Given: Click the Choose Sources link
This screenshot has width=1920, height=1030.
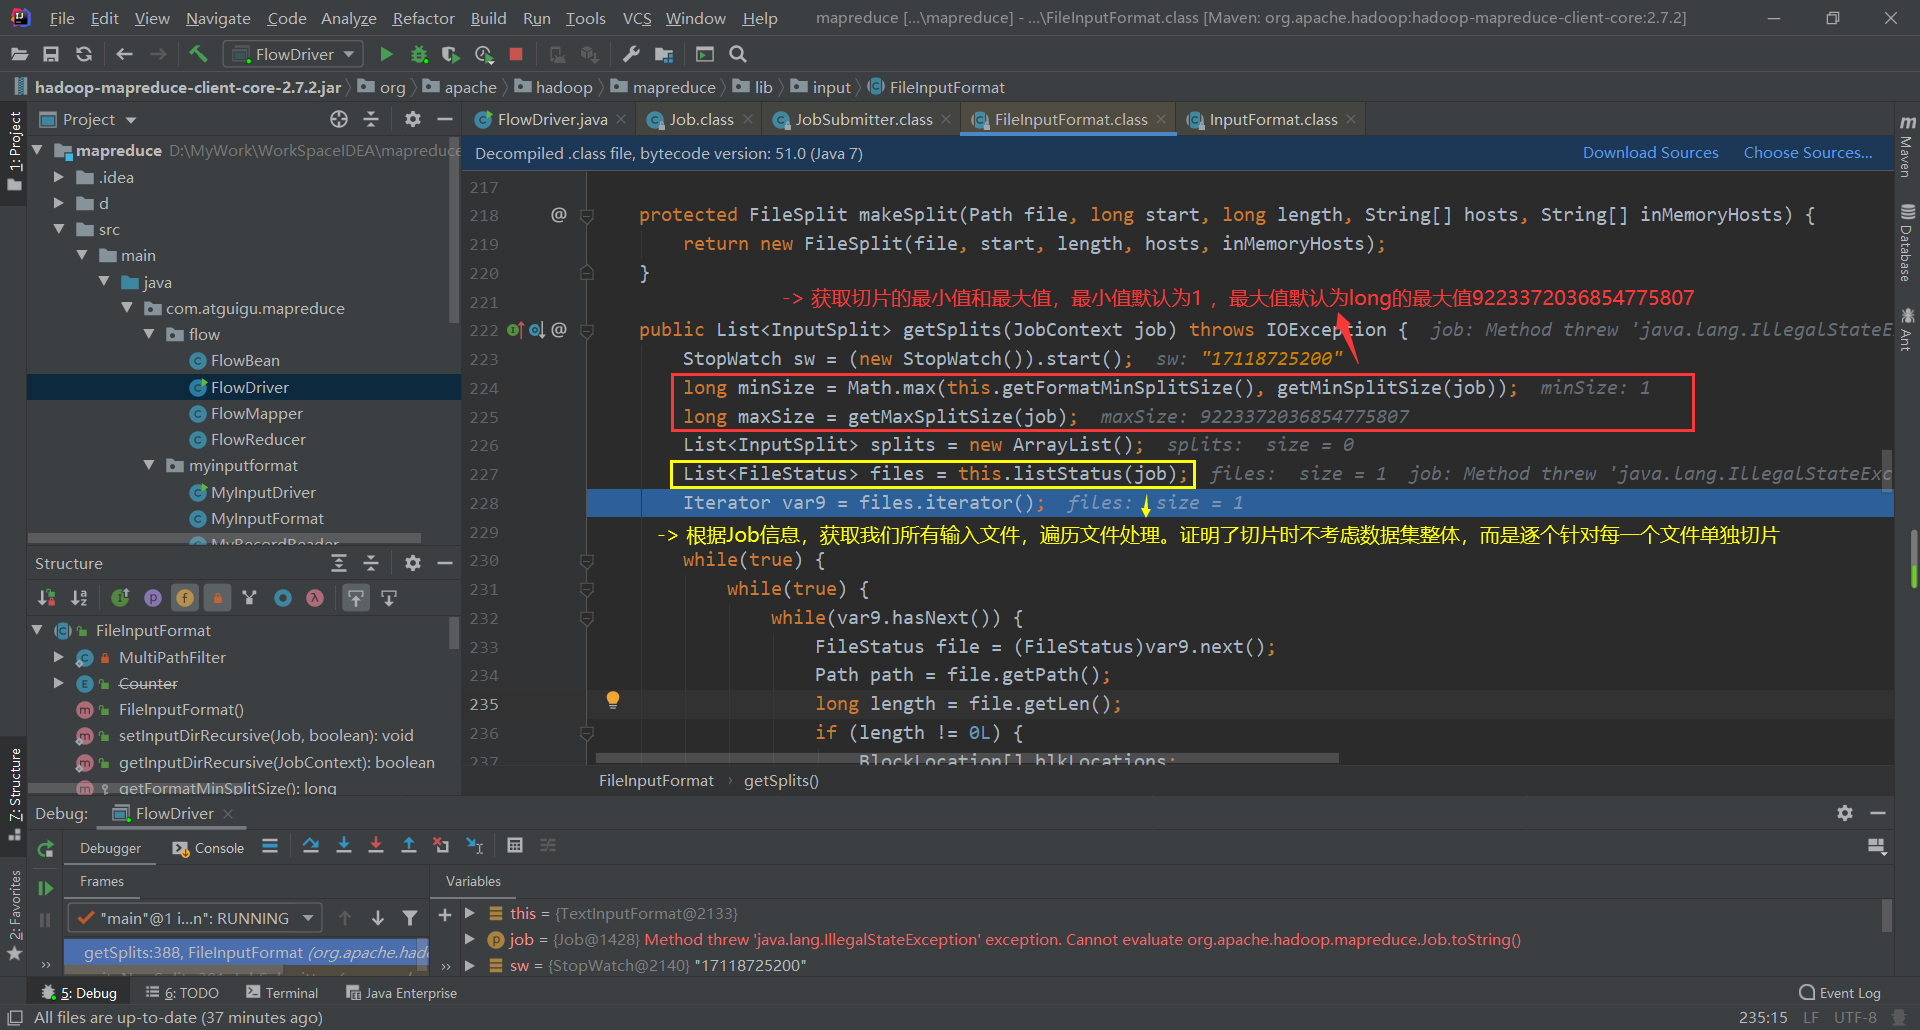Looking at the screenshot, I should point(1808,153).
